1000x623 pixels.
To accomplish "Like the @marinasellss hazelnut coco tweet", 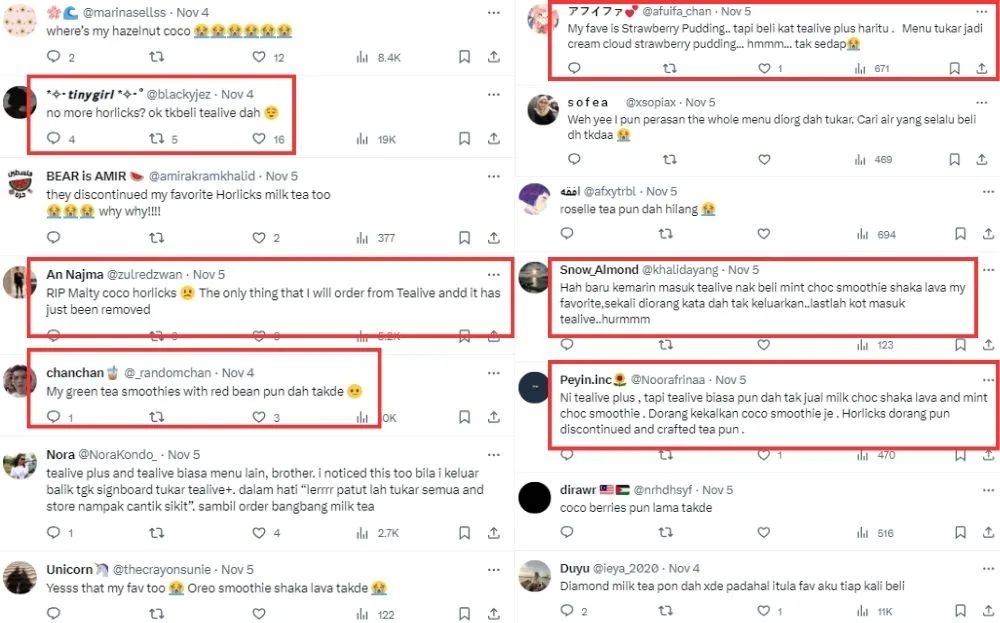I will pyautogui.click(x=260, y=58).
